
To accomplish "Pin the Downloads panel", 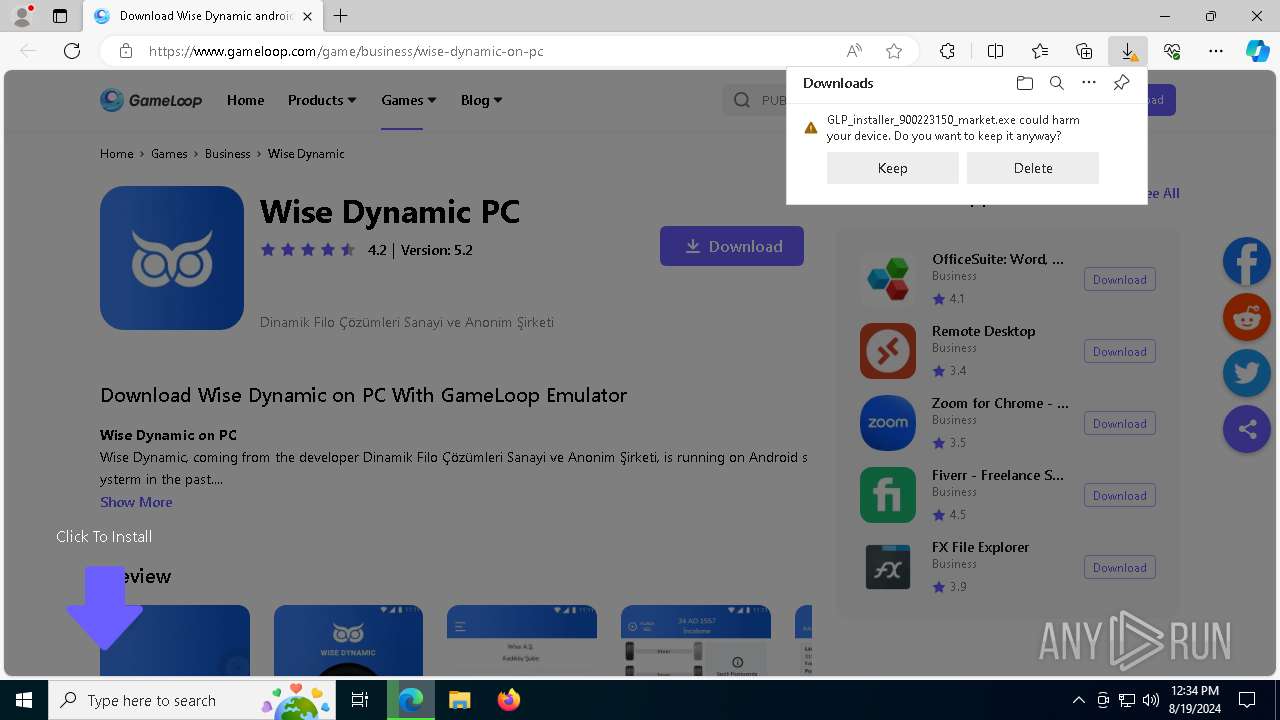I will pyautogui.click(x=1121, y=83).
